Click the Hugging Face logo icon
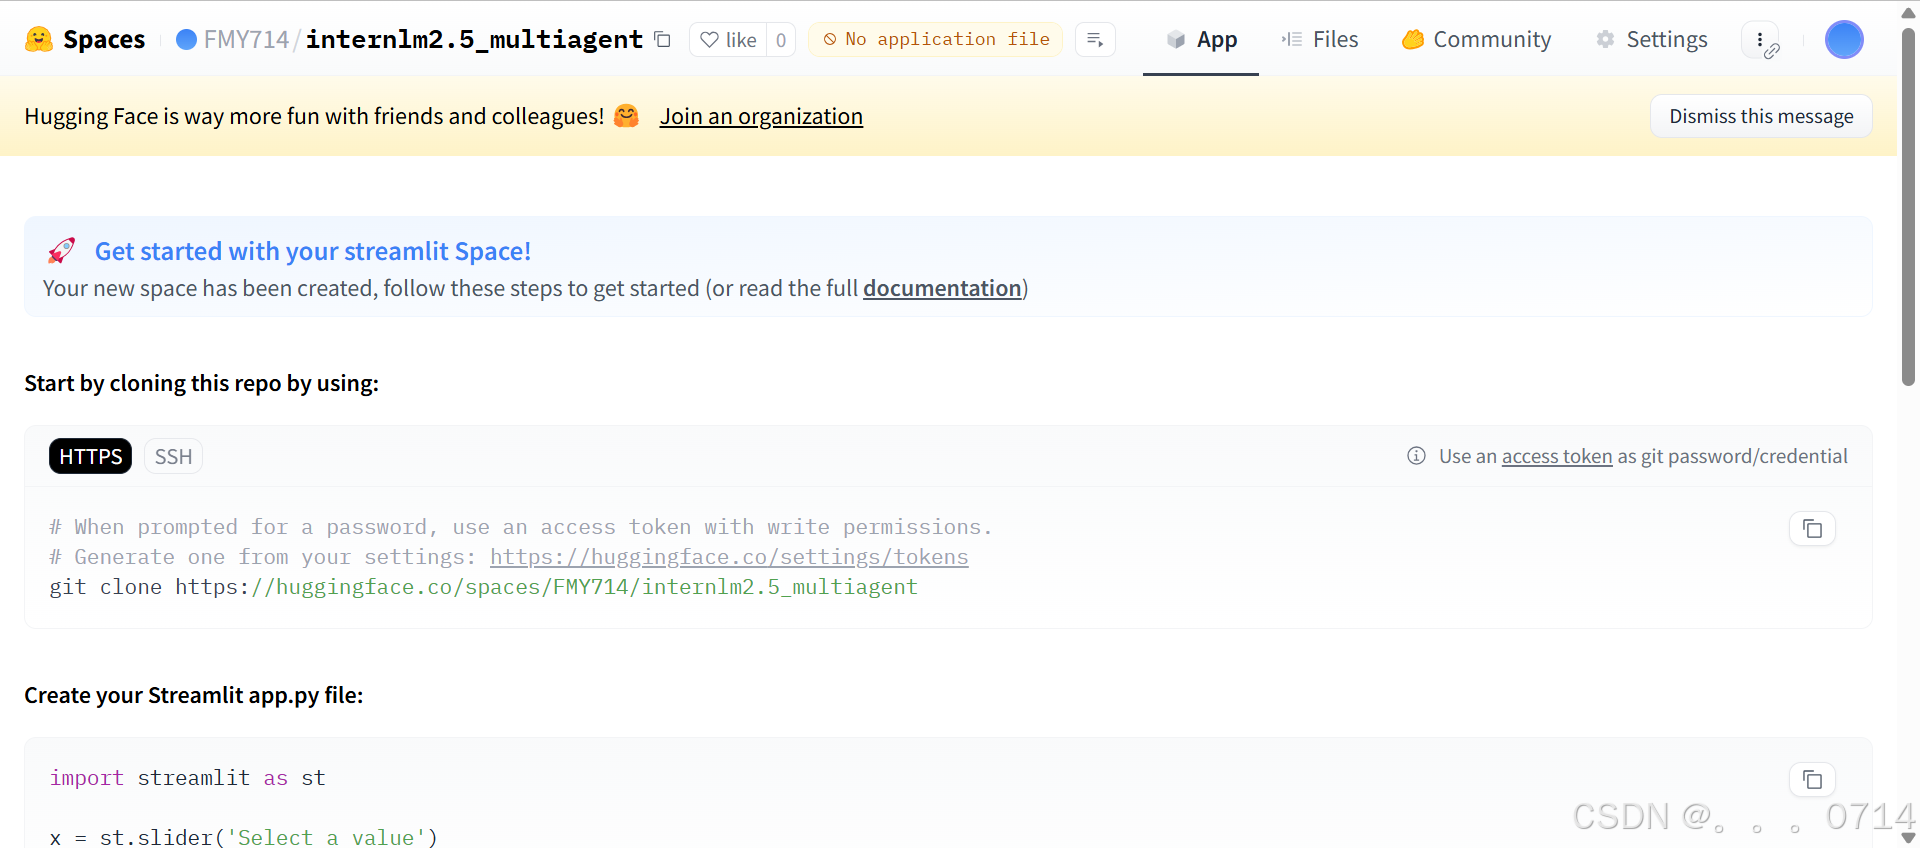The width and height of the screenshot is (1920, 848). 39,39
